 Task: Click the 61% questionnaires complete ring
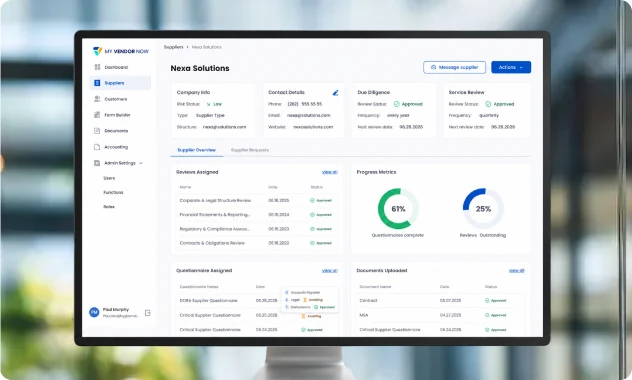398,209
